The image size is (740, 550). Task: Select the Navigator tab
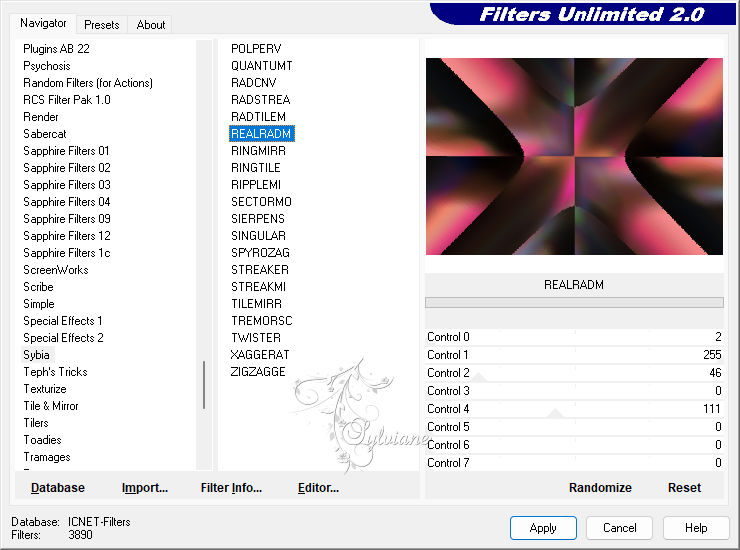(43, 23)
